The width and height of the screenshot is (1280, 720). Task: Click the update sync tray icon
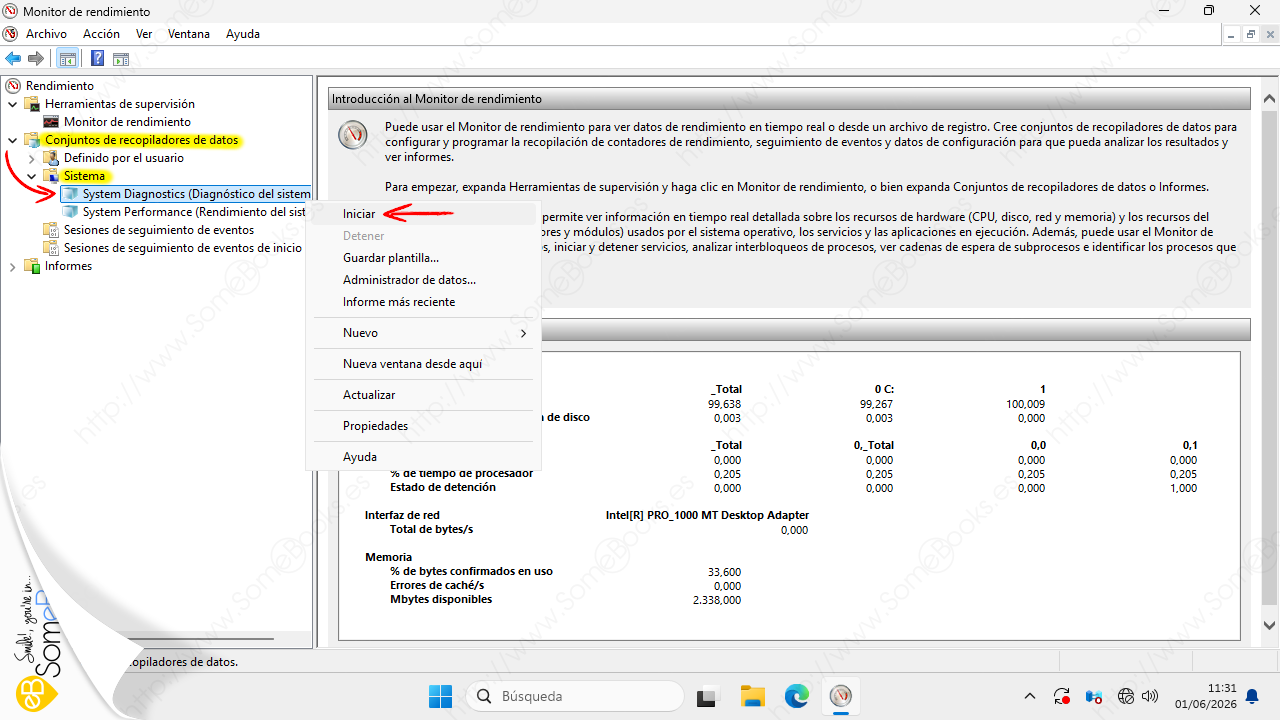tap(1062, 696)
